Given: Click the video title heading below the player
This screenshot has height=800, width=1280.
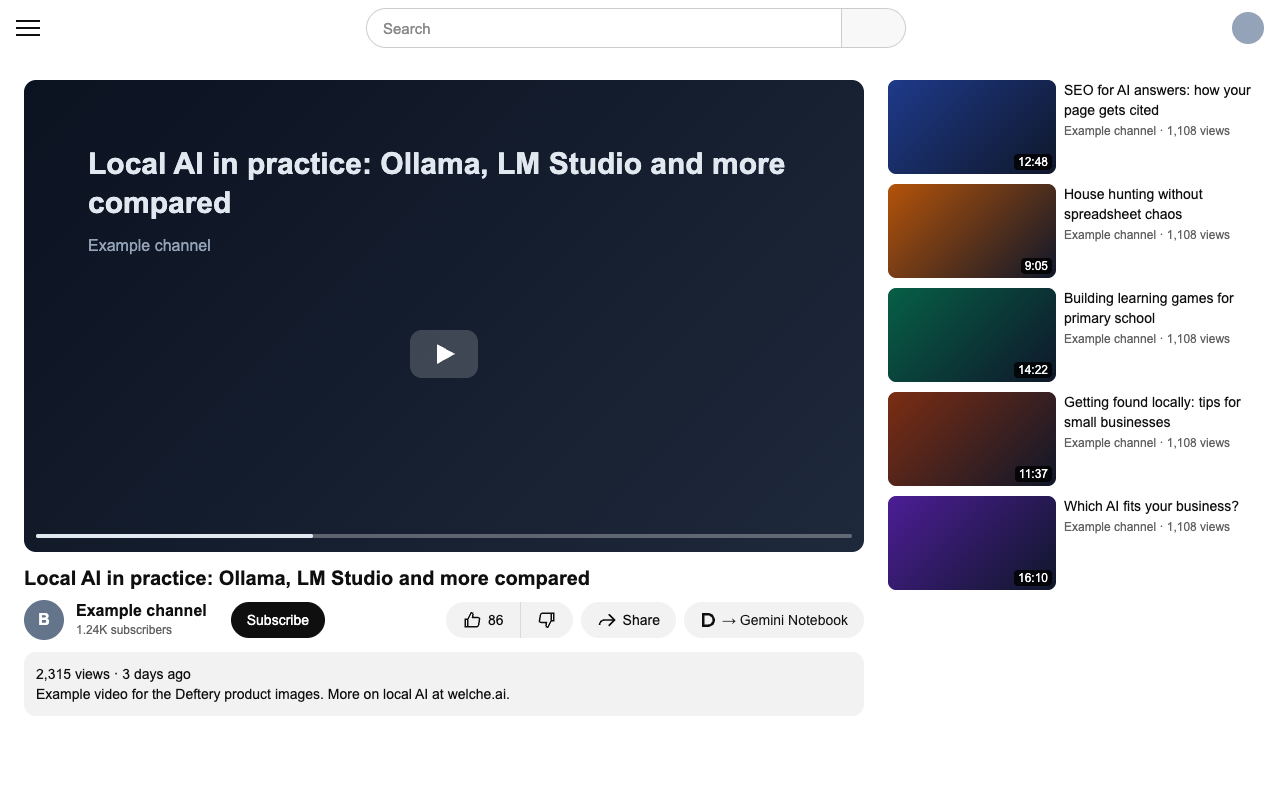Looking at the screenshot, I should click(x=307, y=578).
